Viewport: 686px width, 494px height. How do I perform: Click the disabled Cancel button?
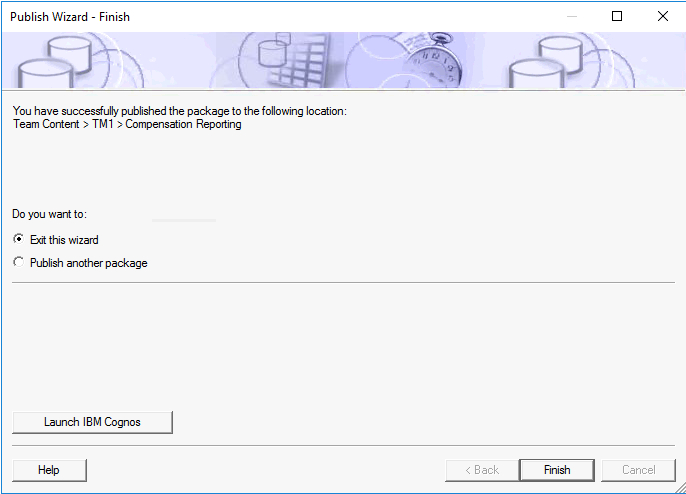click(x=638, y=470)
